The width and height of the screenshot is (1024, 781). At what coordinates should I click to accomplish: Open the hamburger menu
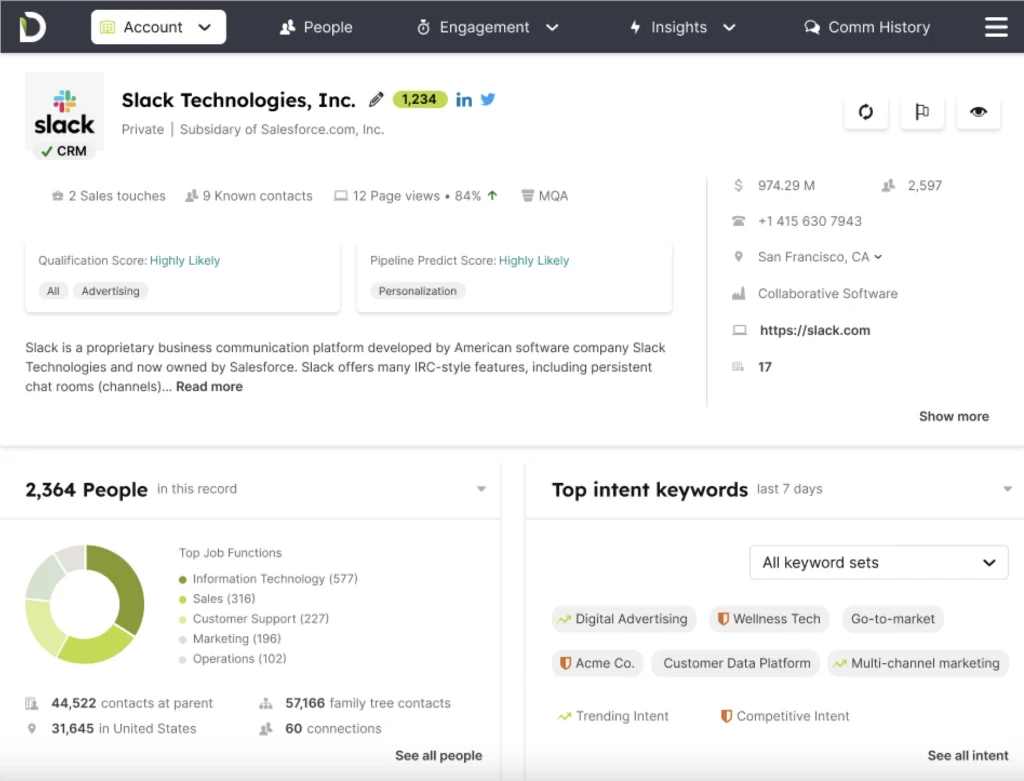point(996,27)
